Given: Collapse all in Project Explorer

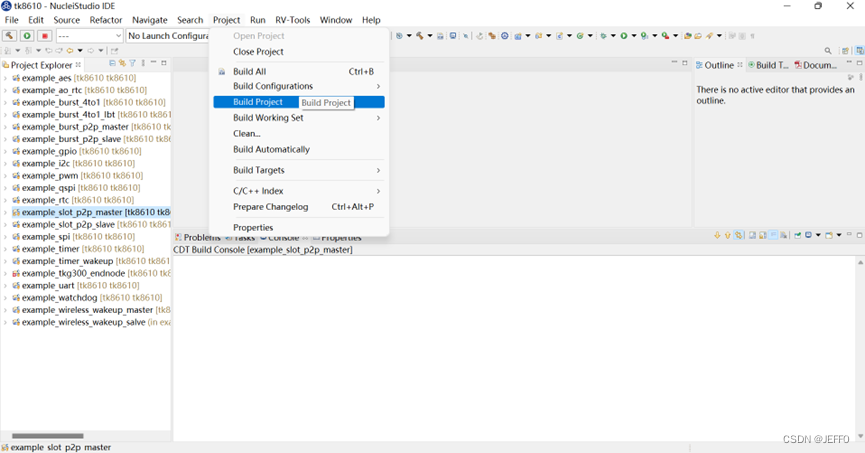Looking at the screenshot, I should tap(113, 63).
